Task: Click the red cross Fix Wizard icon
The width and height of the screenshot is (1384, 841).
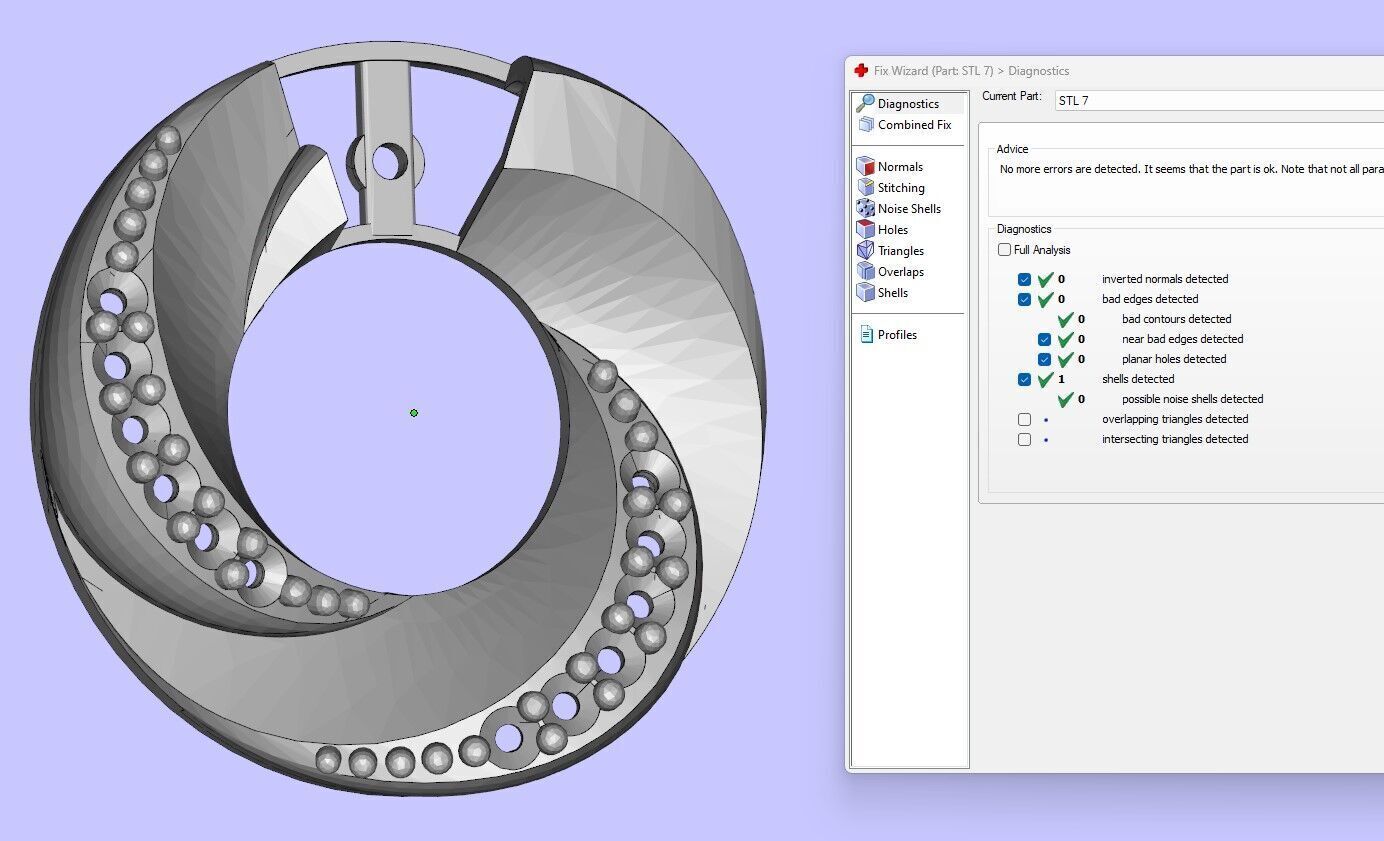Action: click(861, 71)
